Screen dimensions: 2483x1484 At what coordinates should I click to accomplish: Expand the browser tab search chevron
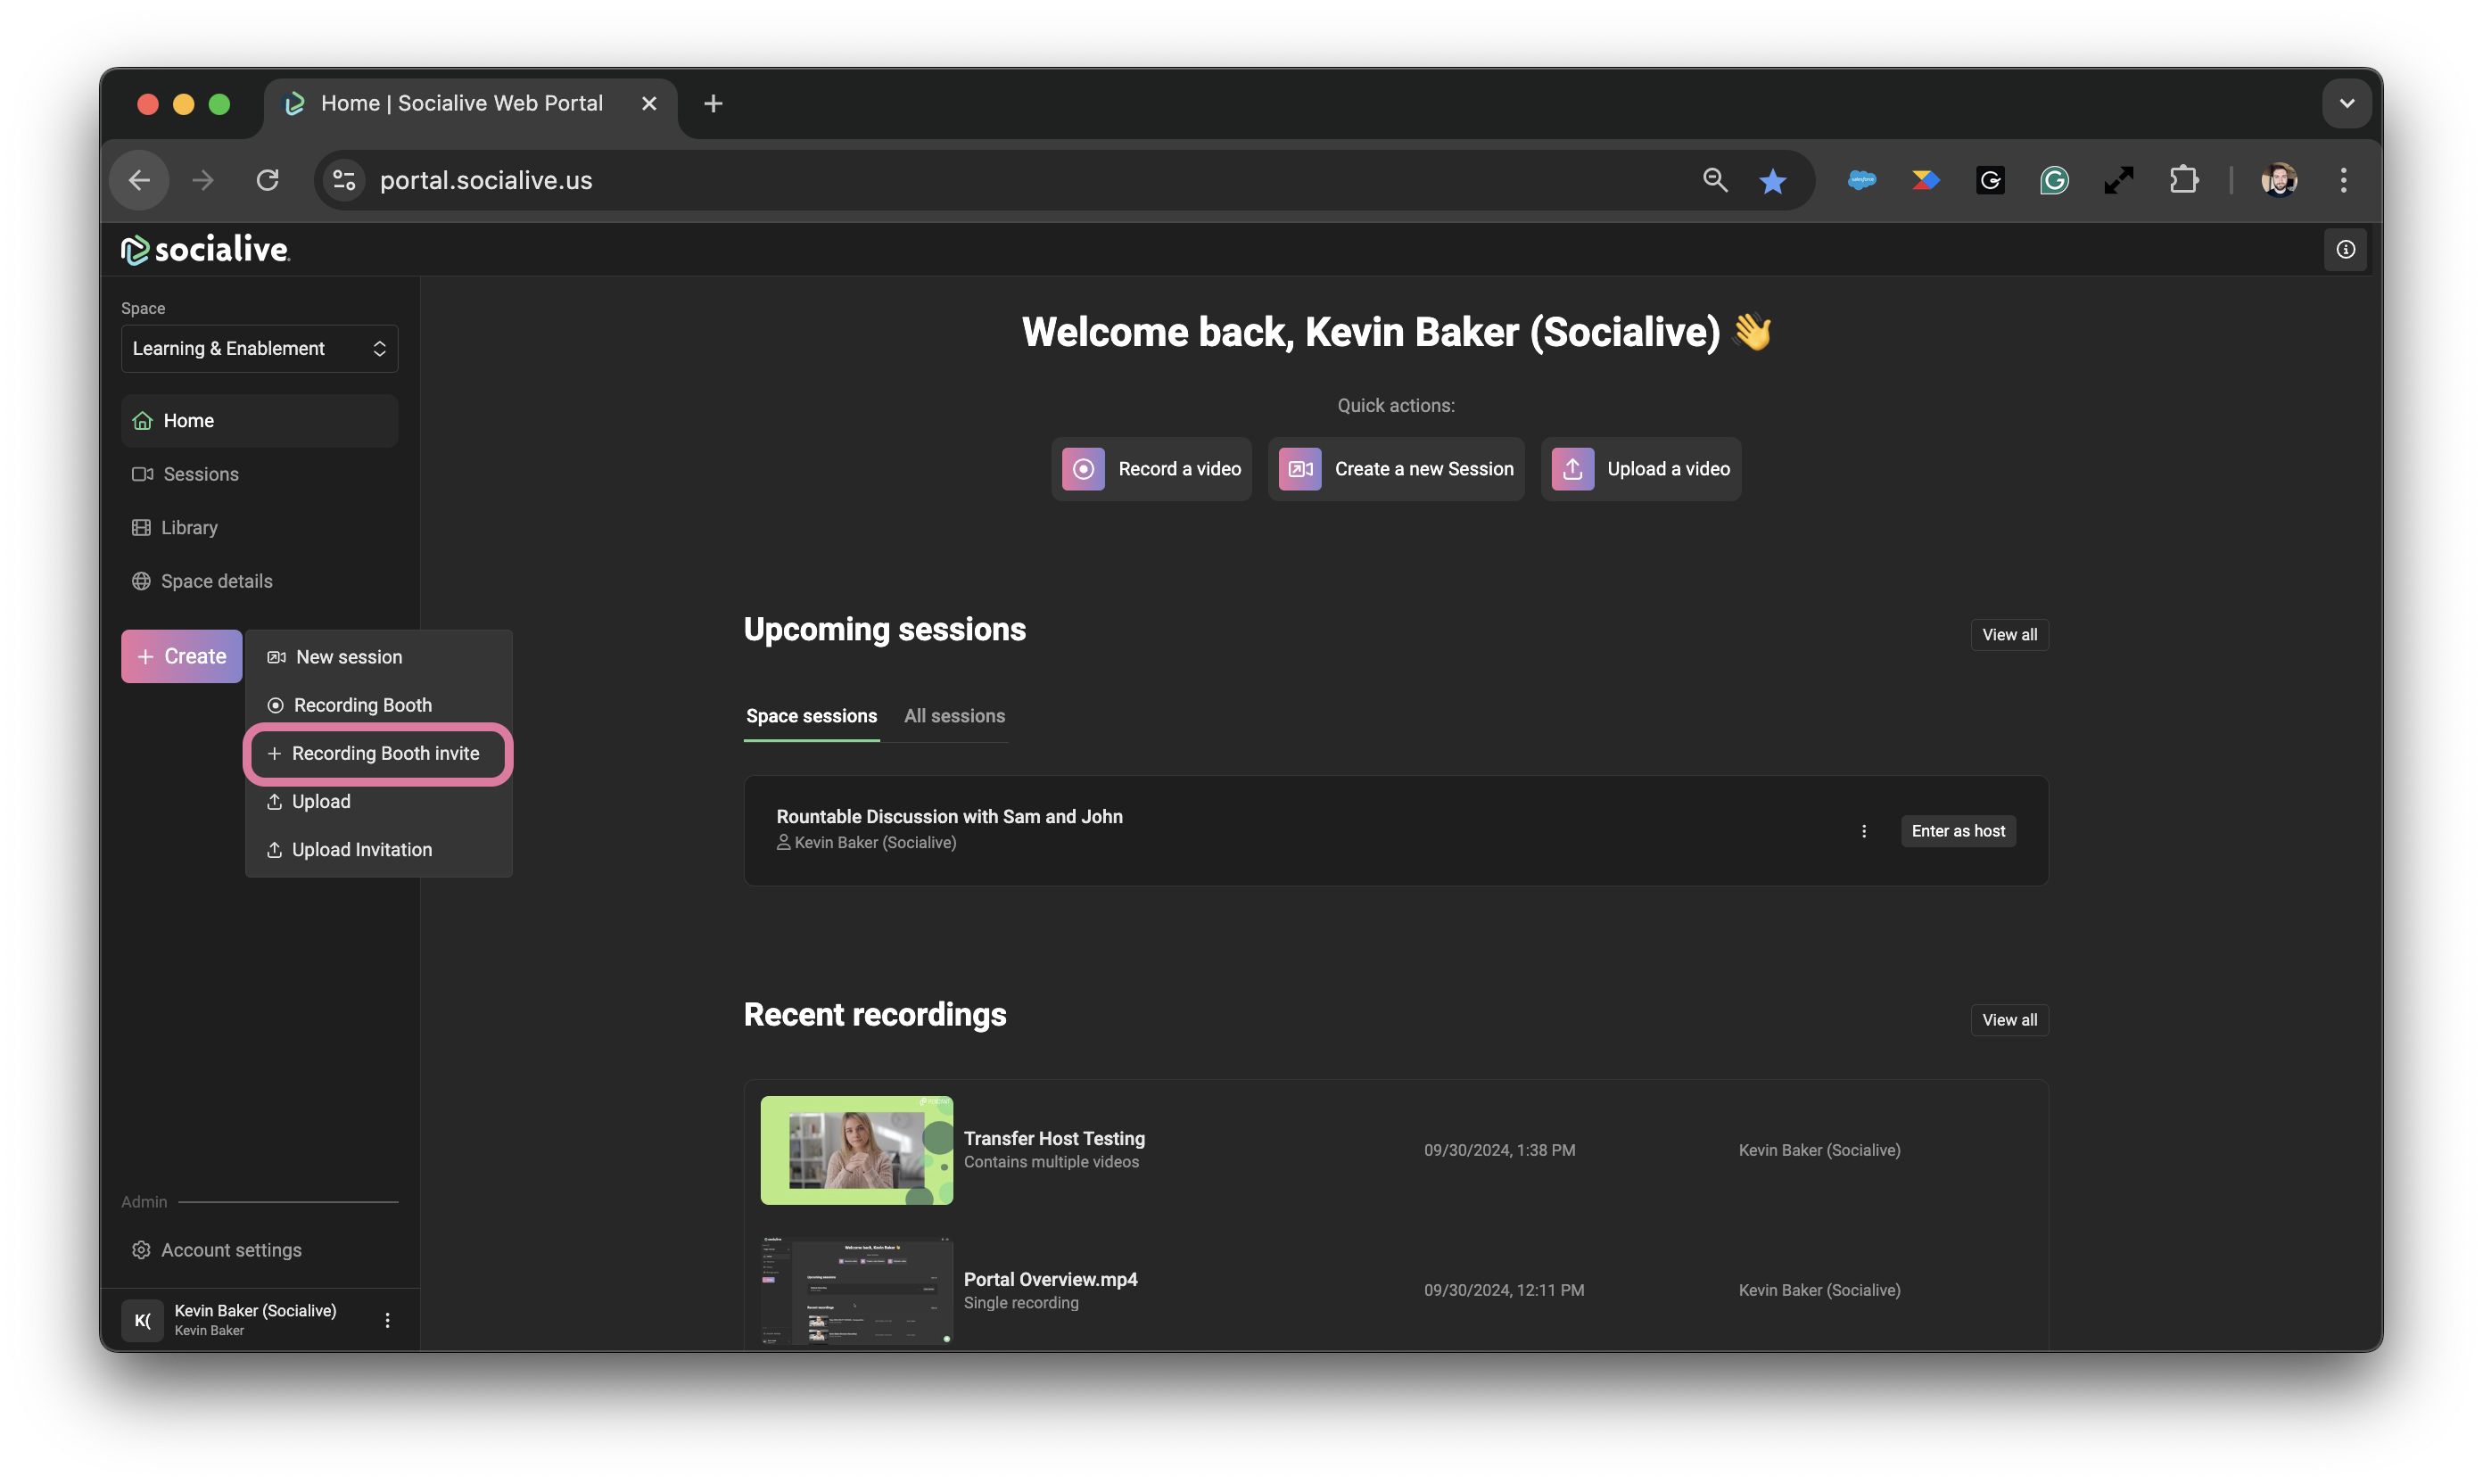point(2346,103)
